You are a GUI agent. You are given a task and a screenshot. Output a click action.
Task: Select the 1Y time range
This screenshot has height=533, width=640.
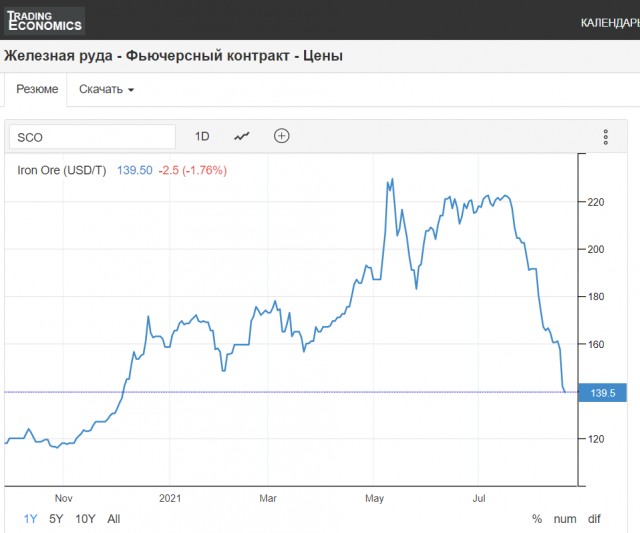[x=30, y=519]
